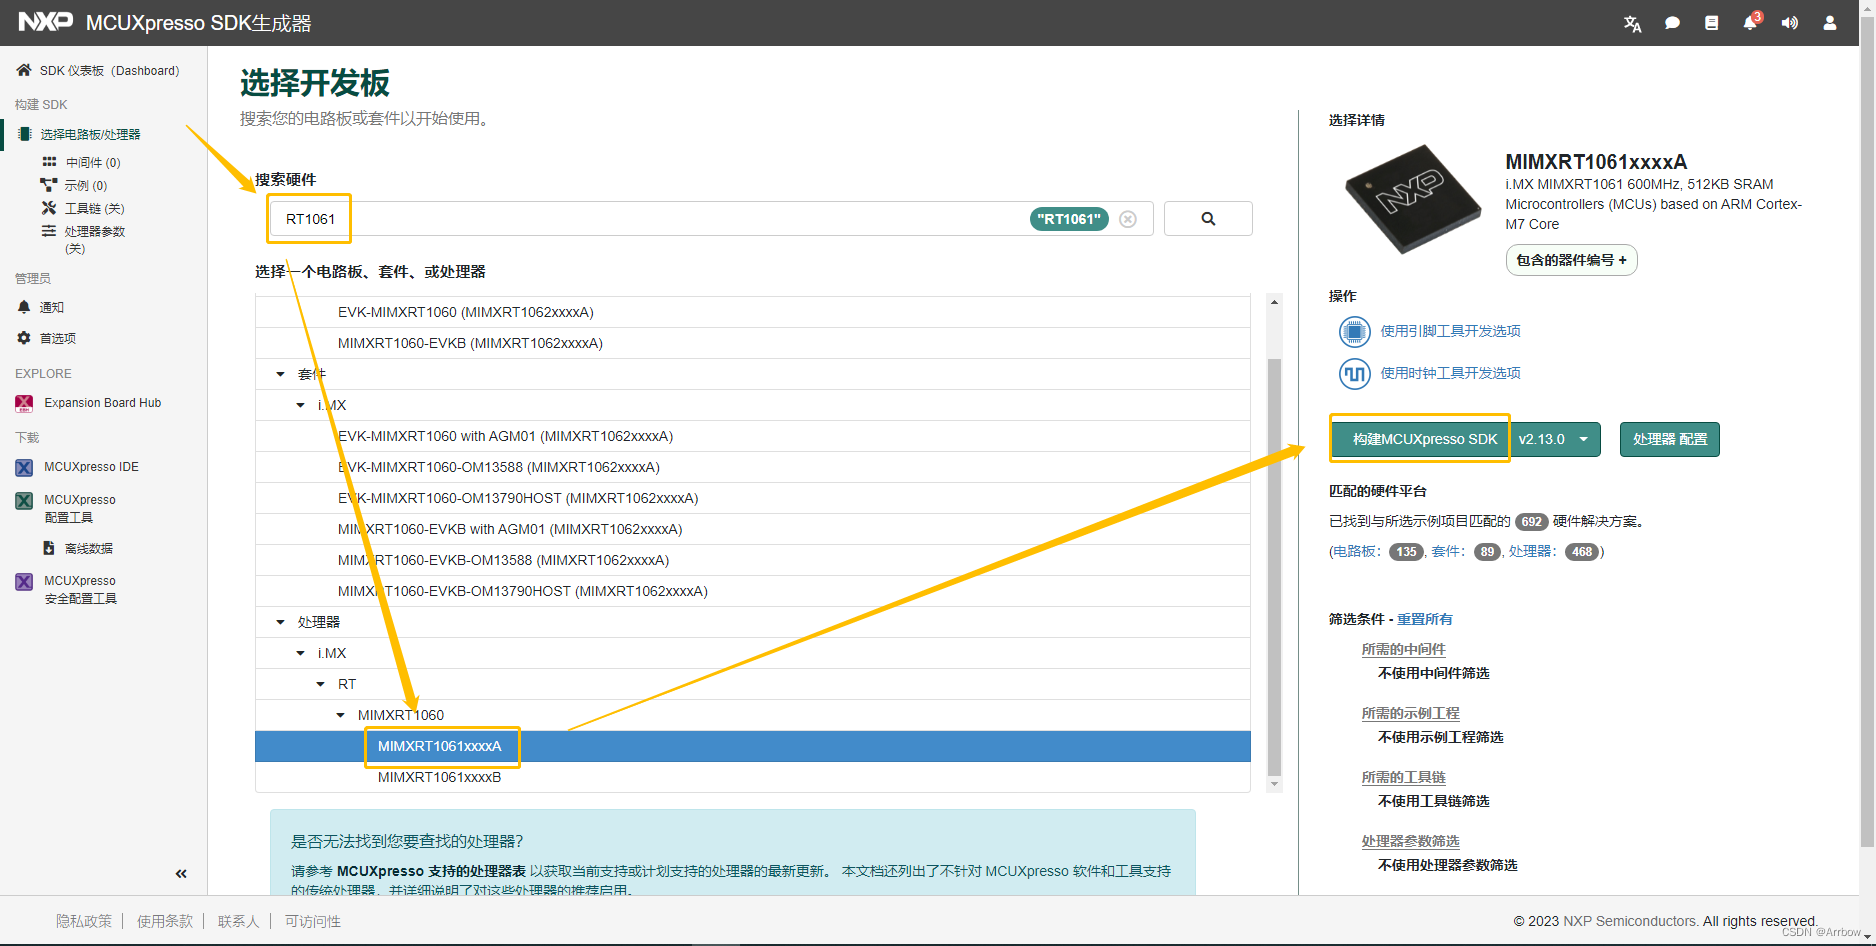Select MIMXRT1060-EVKB-OM13588 kit row
1876x946 pixels.
click(753, 560)
